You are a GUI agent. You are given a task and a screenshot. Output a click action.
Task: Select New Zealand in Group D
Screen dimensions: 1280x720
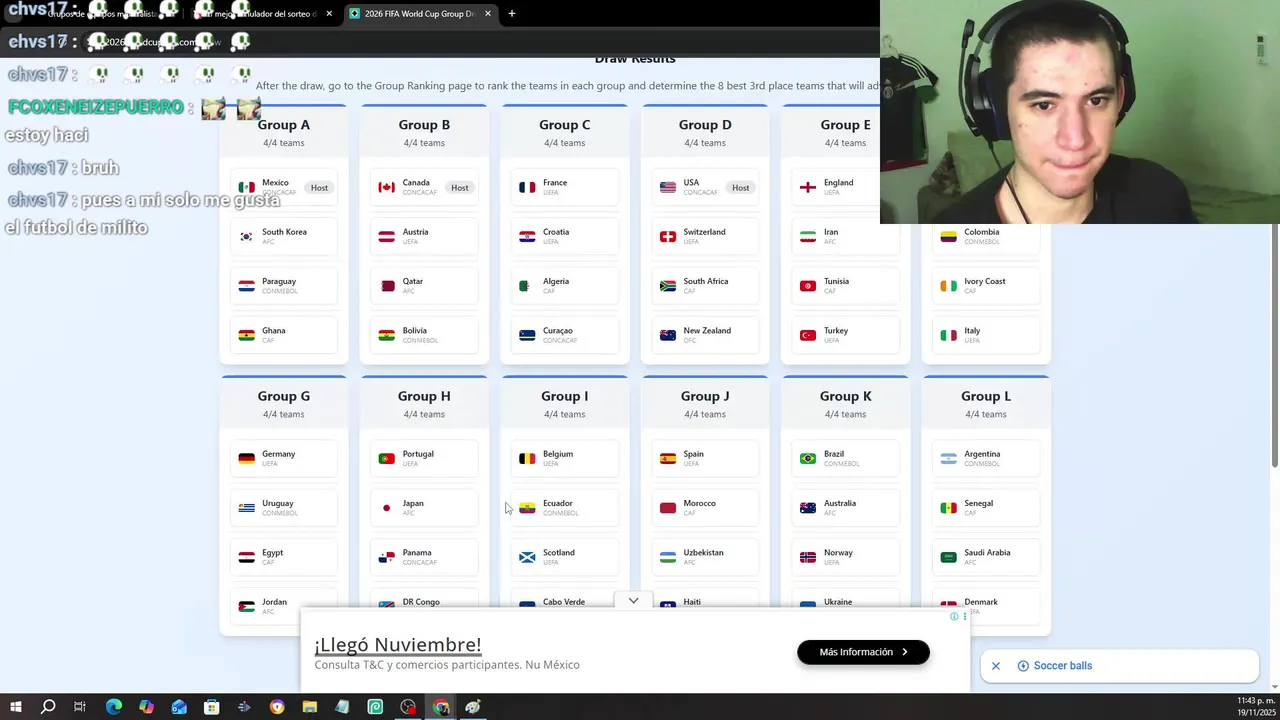(x=705, y=335)
